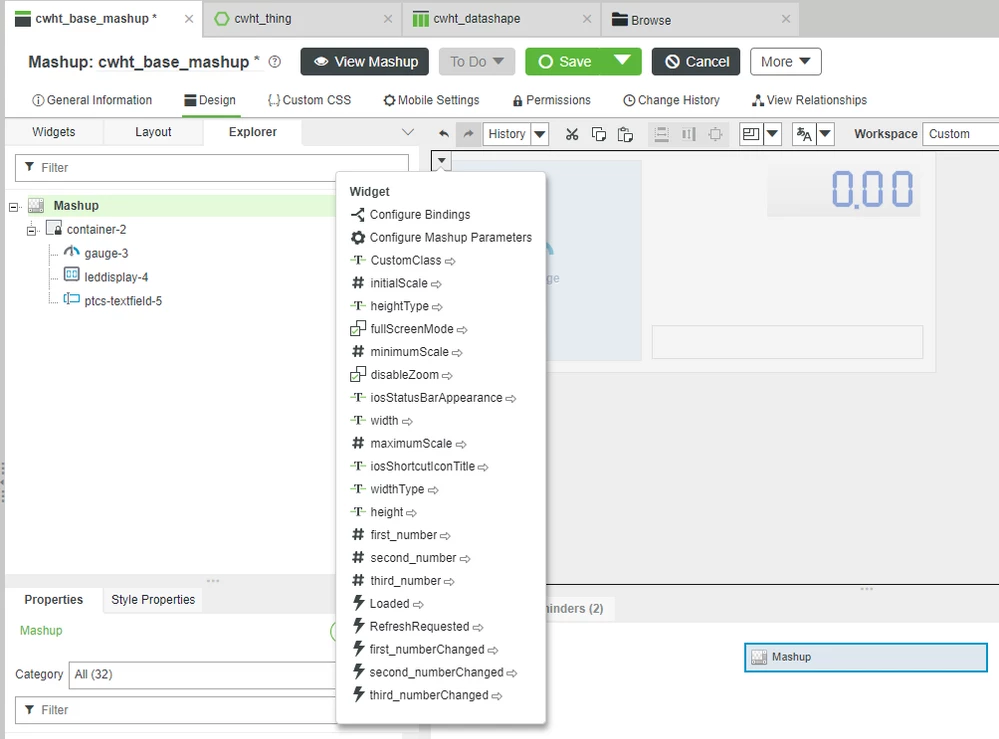
Task: Collapse the Mashup root tree node
Action: (x=13, y=207)
